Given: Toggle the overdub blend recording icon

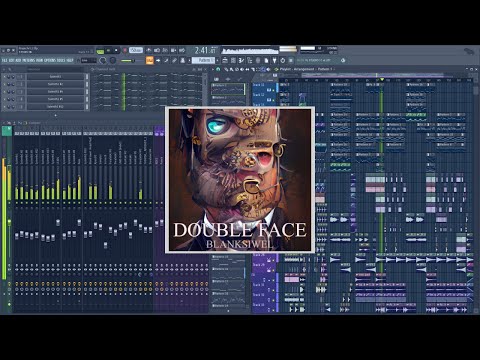Looking at the screenshot, I should point(173,51).
